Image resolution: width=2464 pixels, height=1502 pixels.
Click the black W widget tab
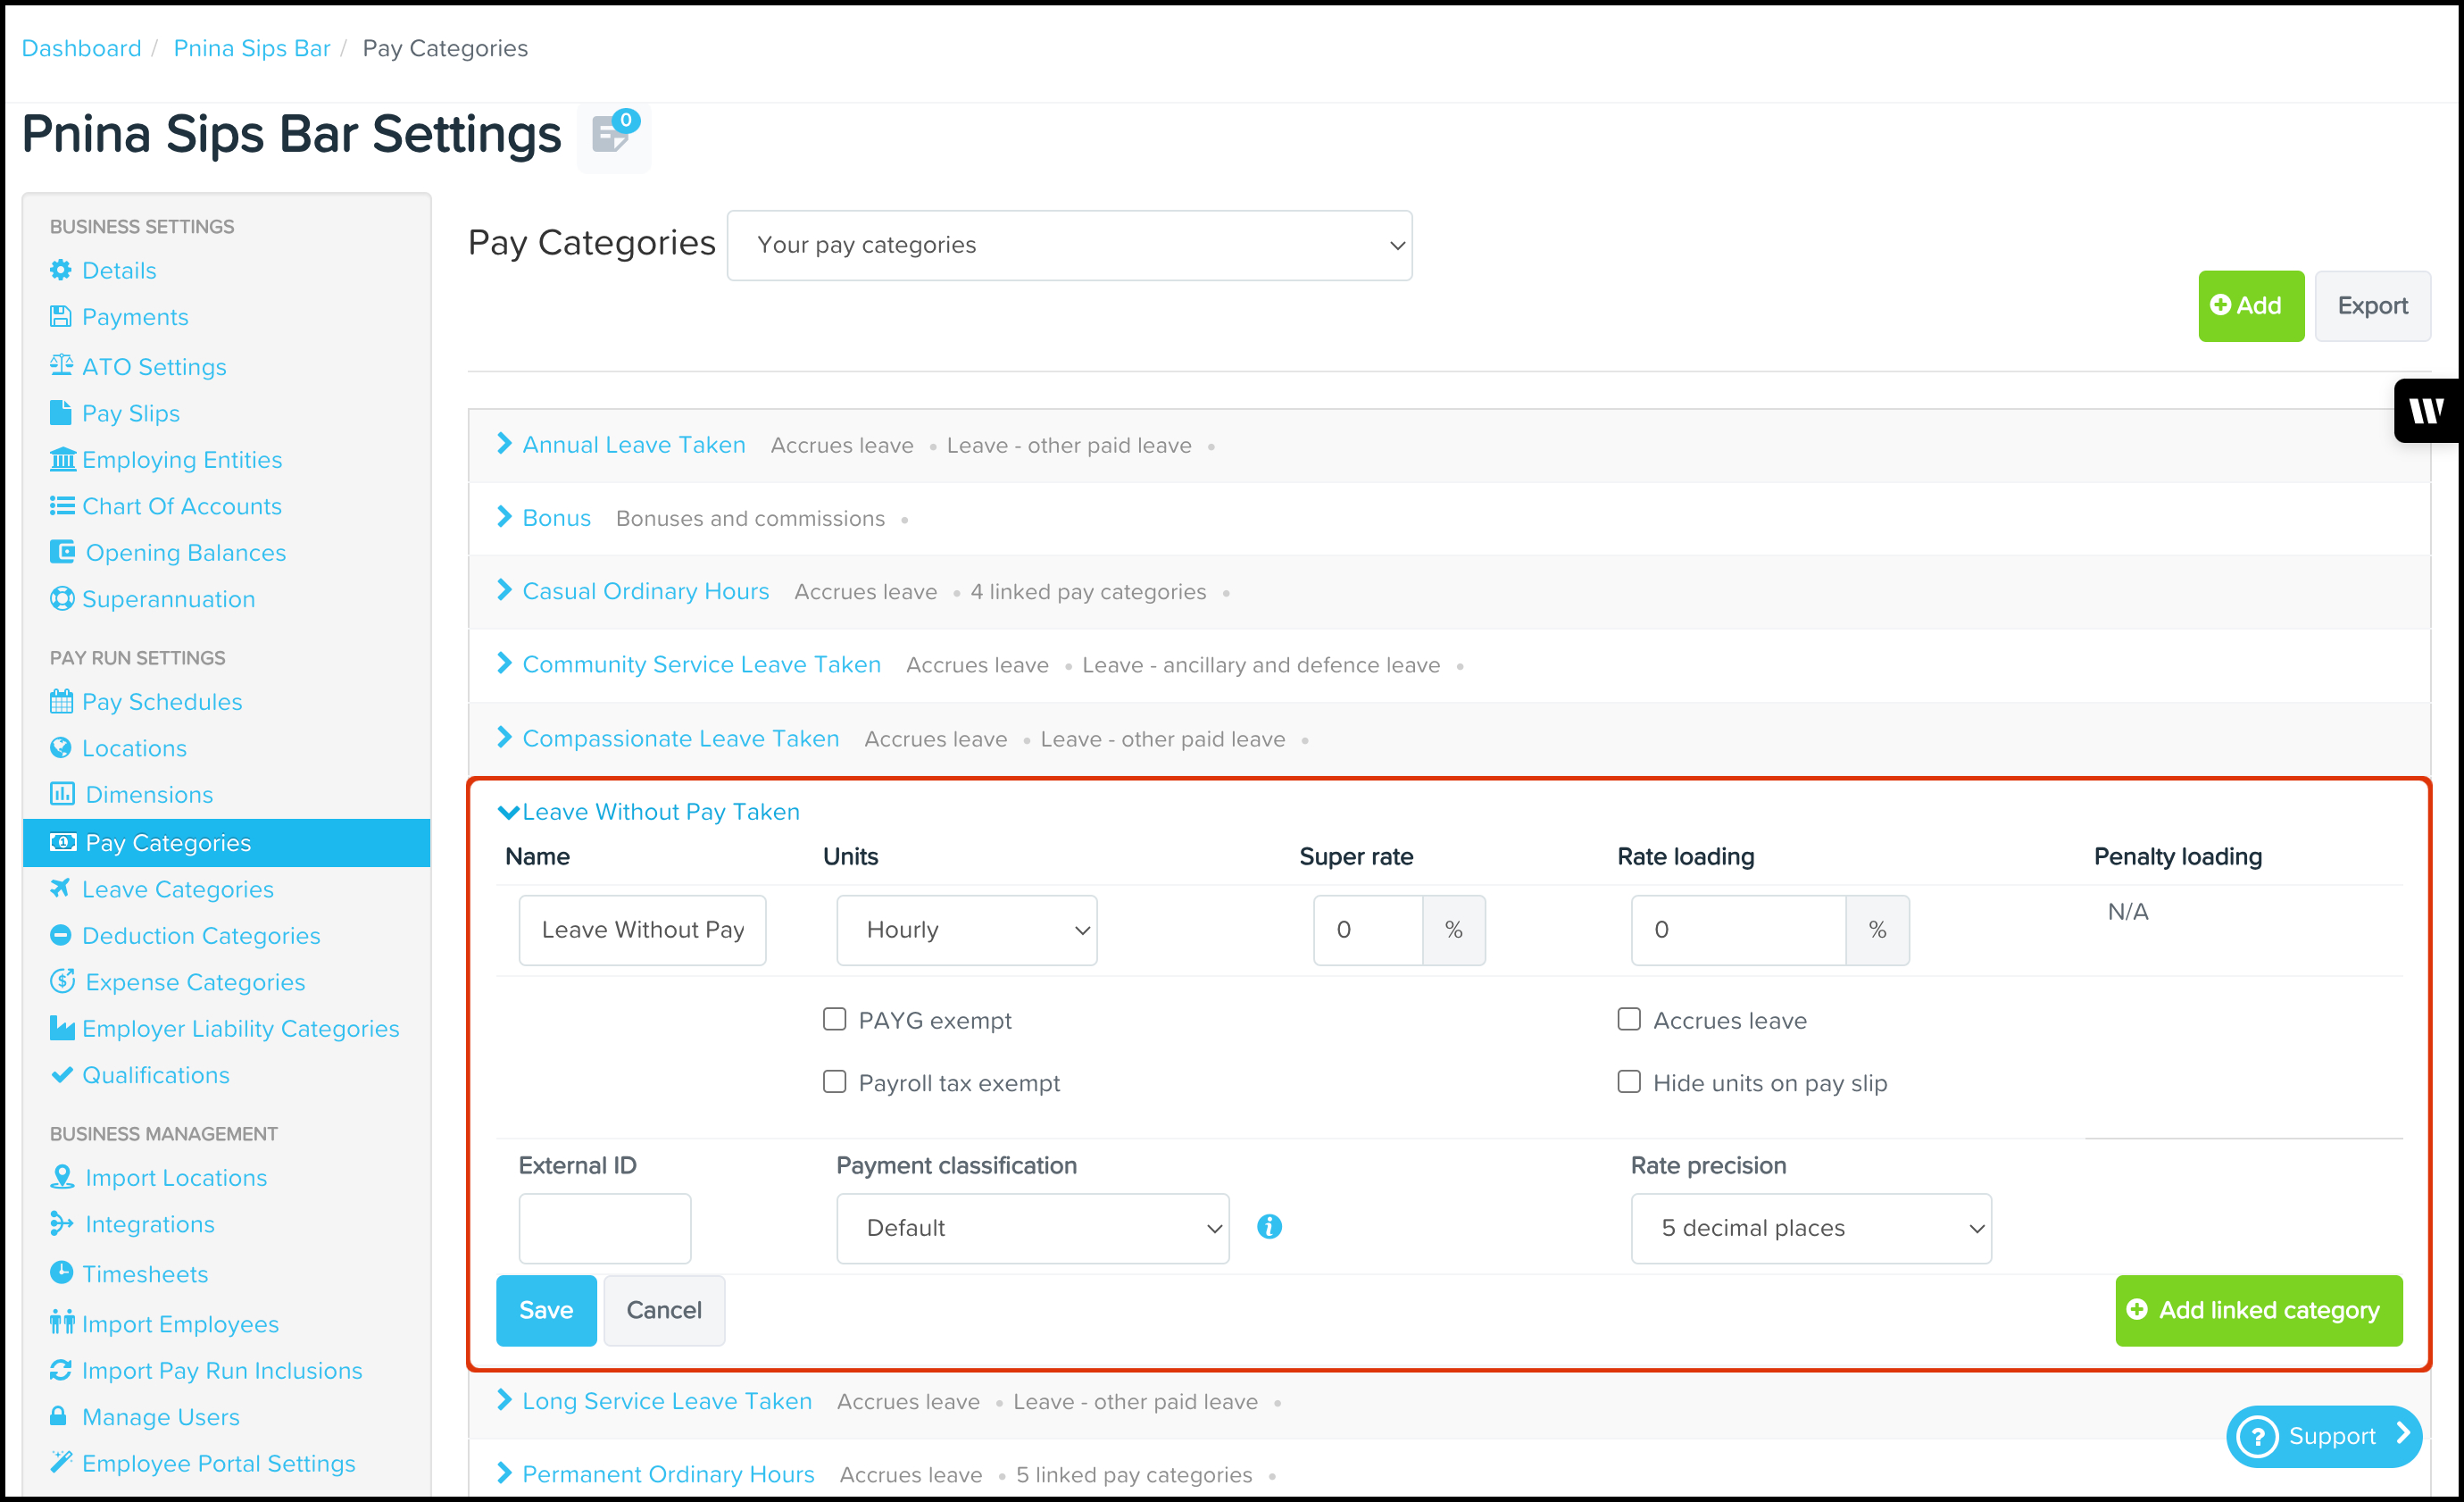pyautogui.click(x=2427, y=410)
